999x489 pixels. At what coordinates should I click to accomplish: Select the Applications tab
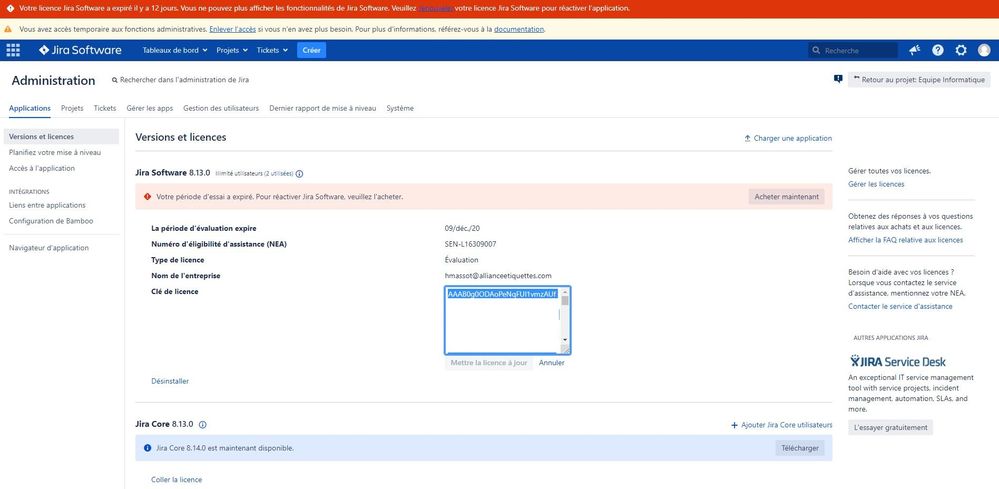pyautogui.click(x=30, y=108)
